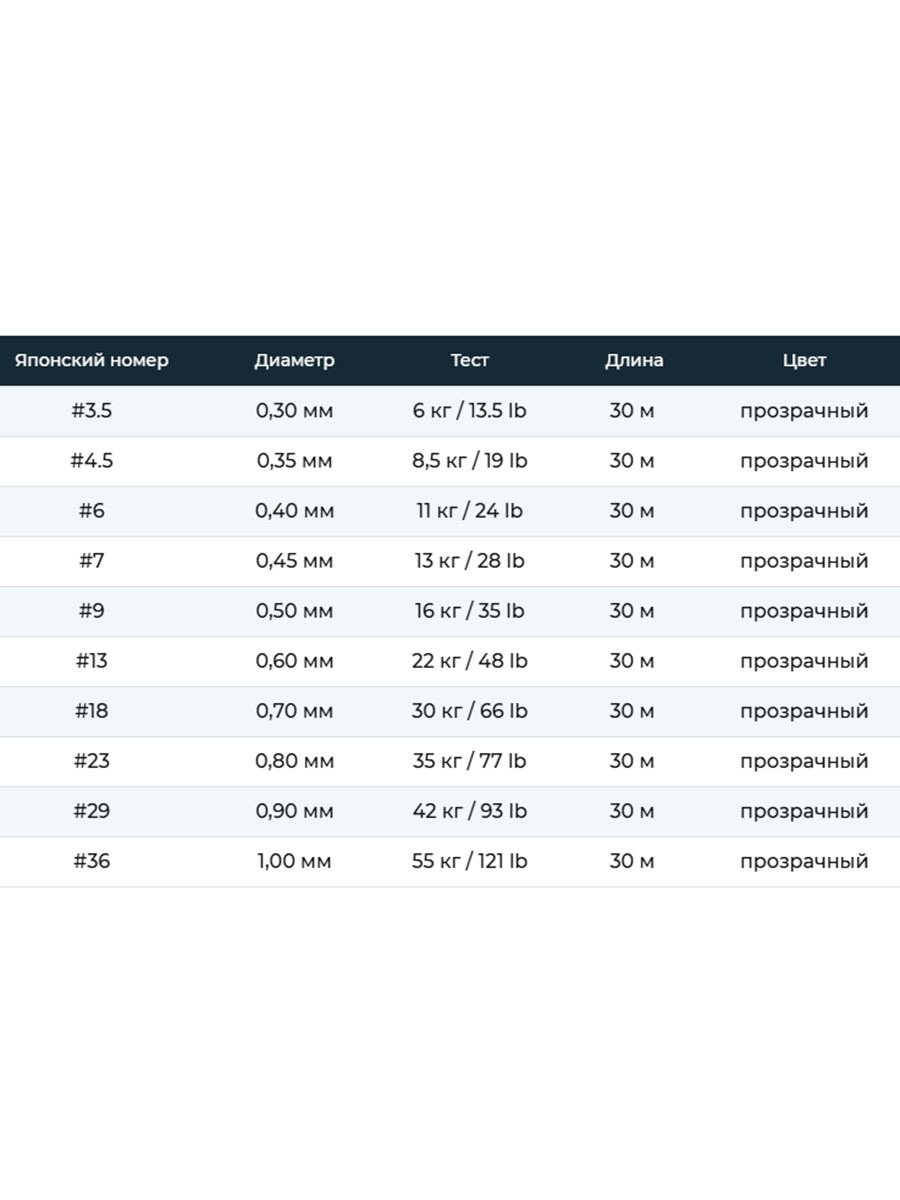Click the Японский номер column header
900x1200 pixels.
pos(92,360)
